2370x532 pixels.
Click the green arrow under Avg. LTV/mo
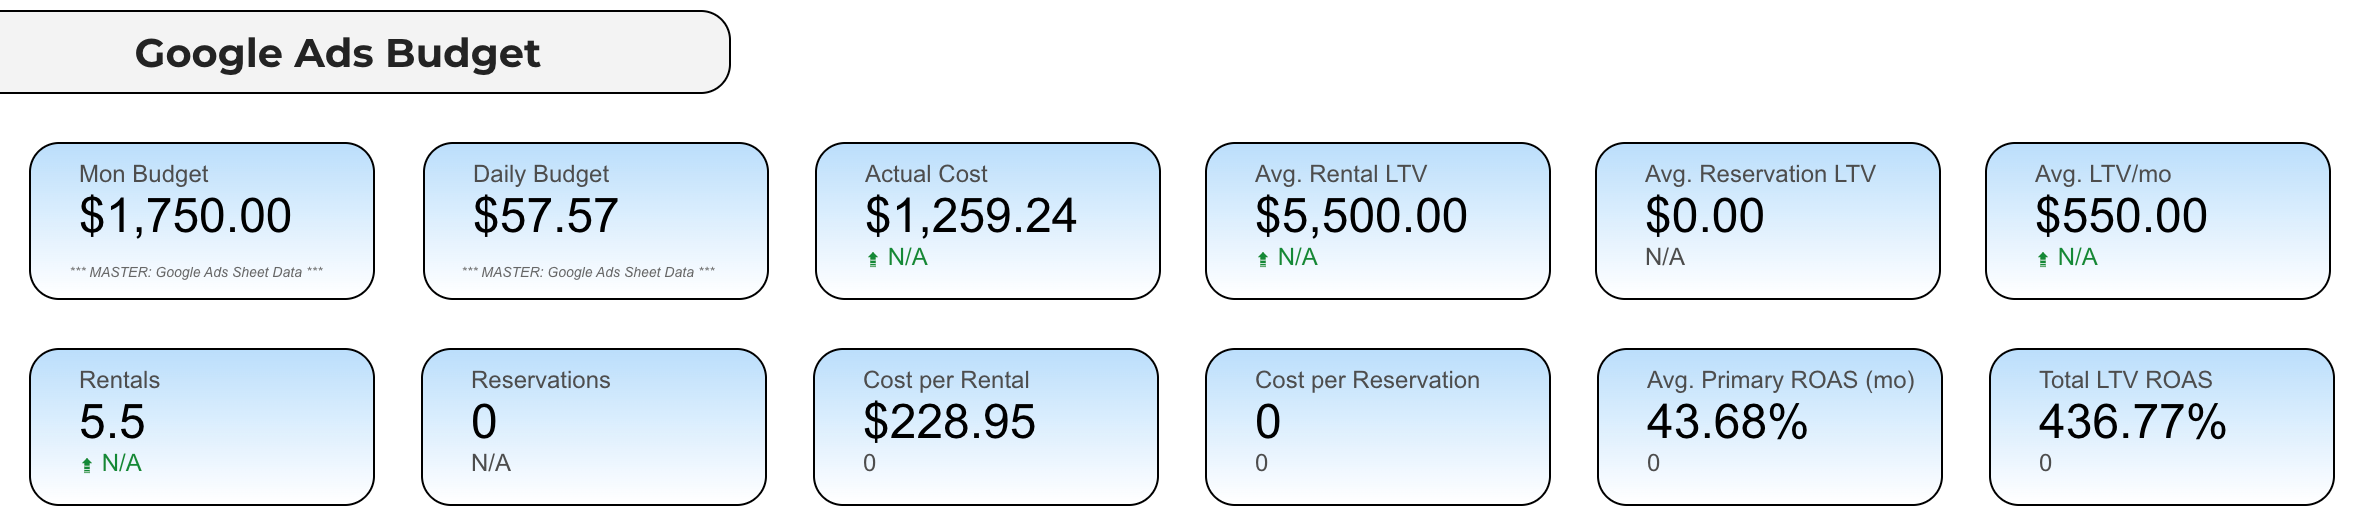pos(2043,259)
